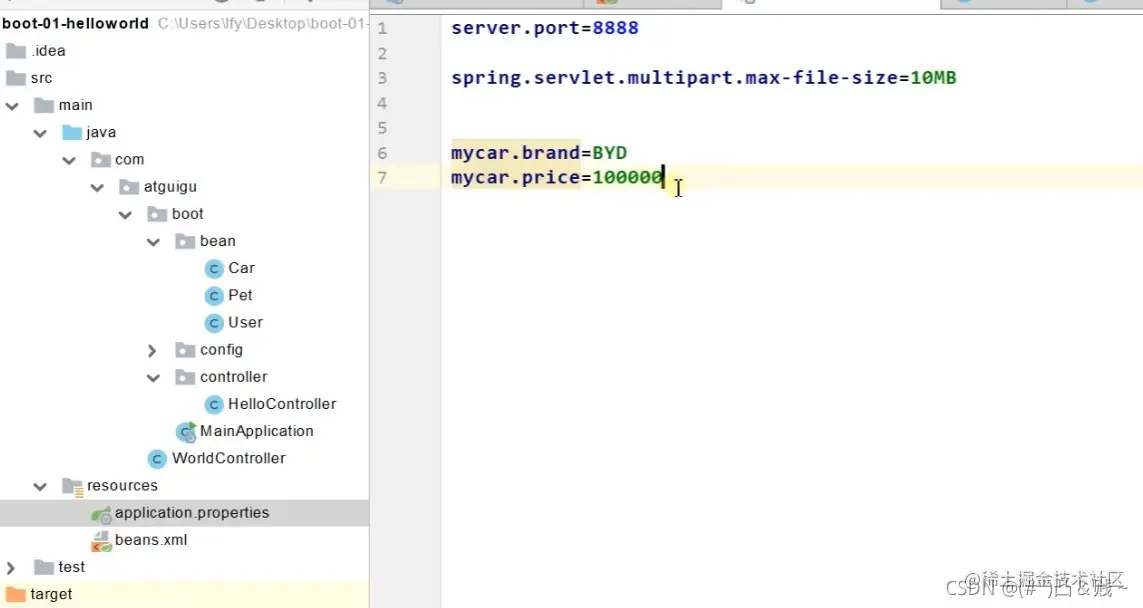The width and height of the screenshot is (1143, 608).
Task: Click line number 1 in gutter
Action: (x=383, y=28)
